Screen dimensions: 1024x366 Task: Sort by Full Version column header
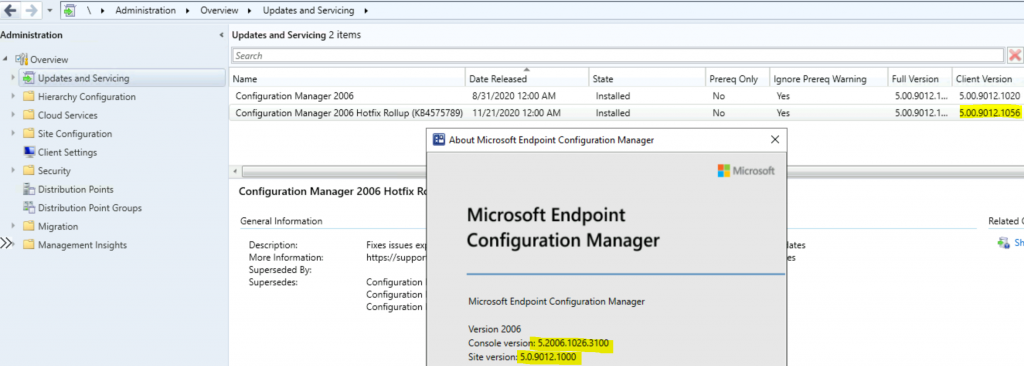[920, 79]
